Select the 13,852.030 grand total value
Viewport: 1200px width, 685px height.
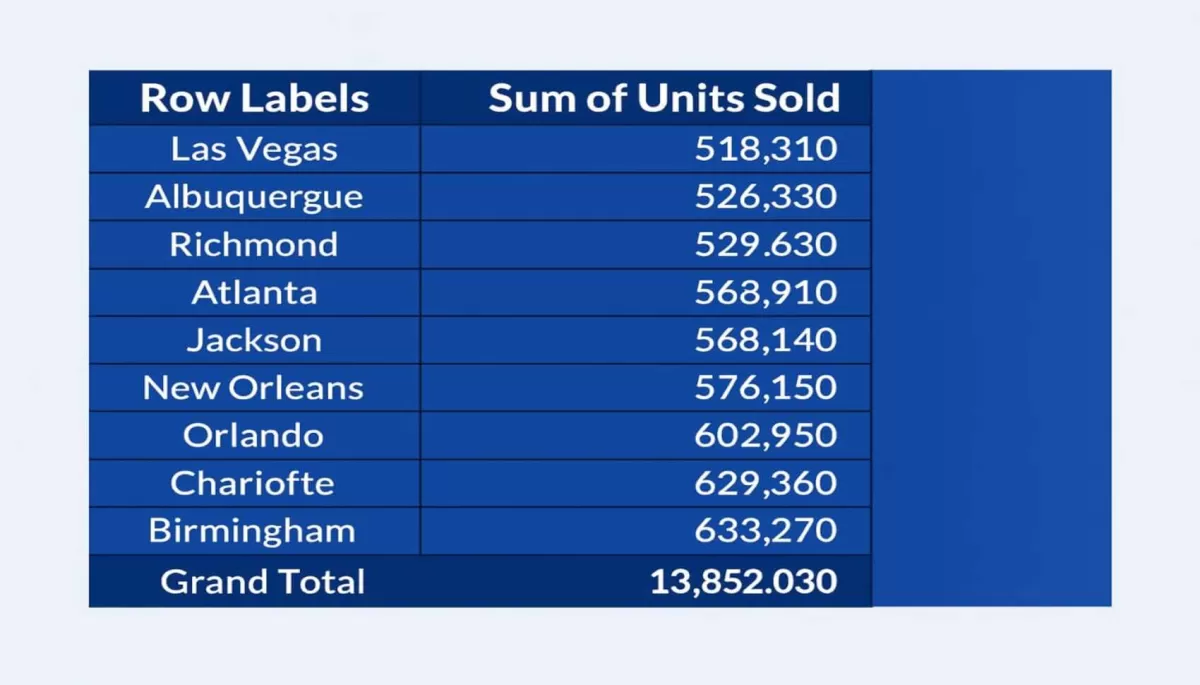pyautogui.click(x=743, y=581)
